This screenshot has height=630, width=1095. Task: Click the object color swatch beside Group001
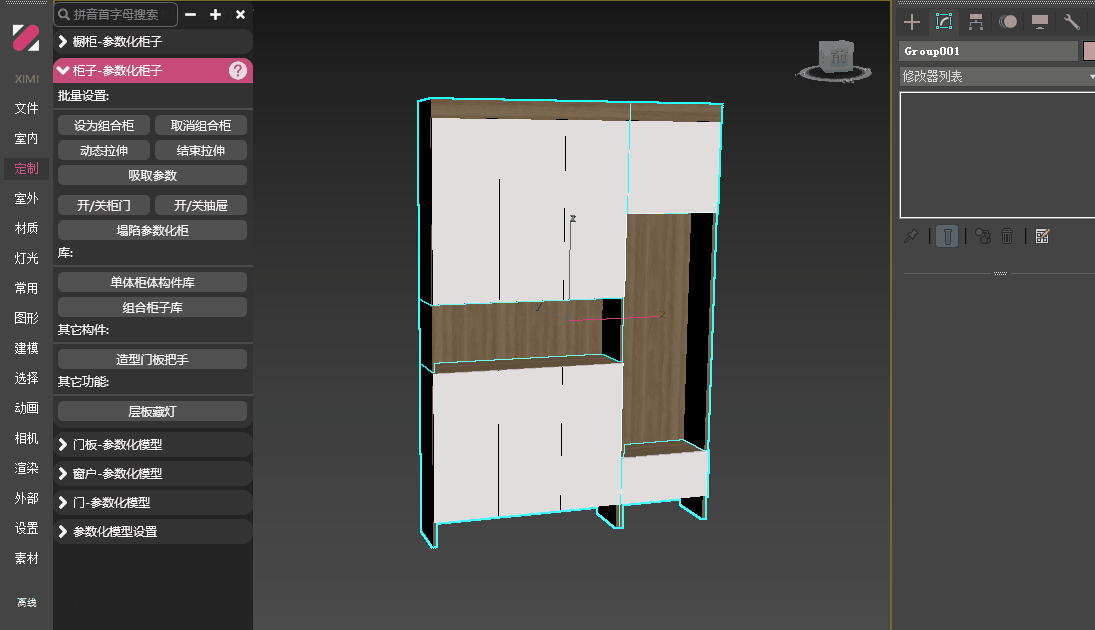[1089, 51]
